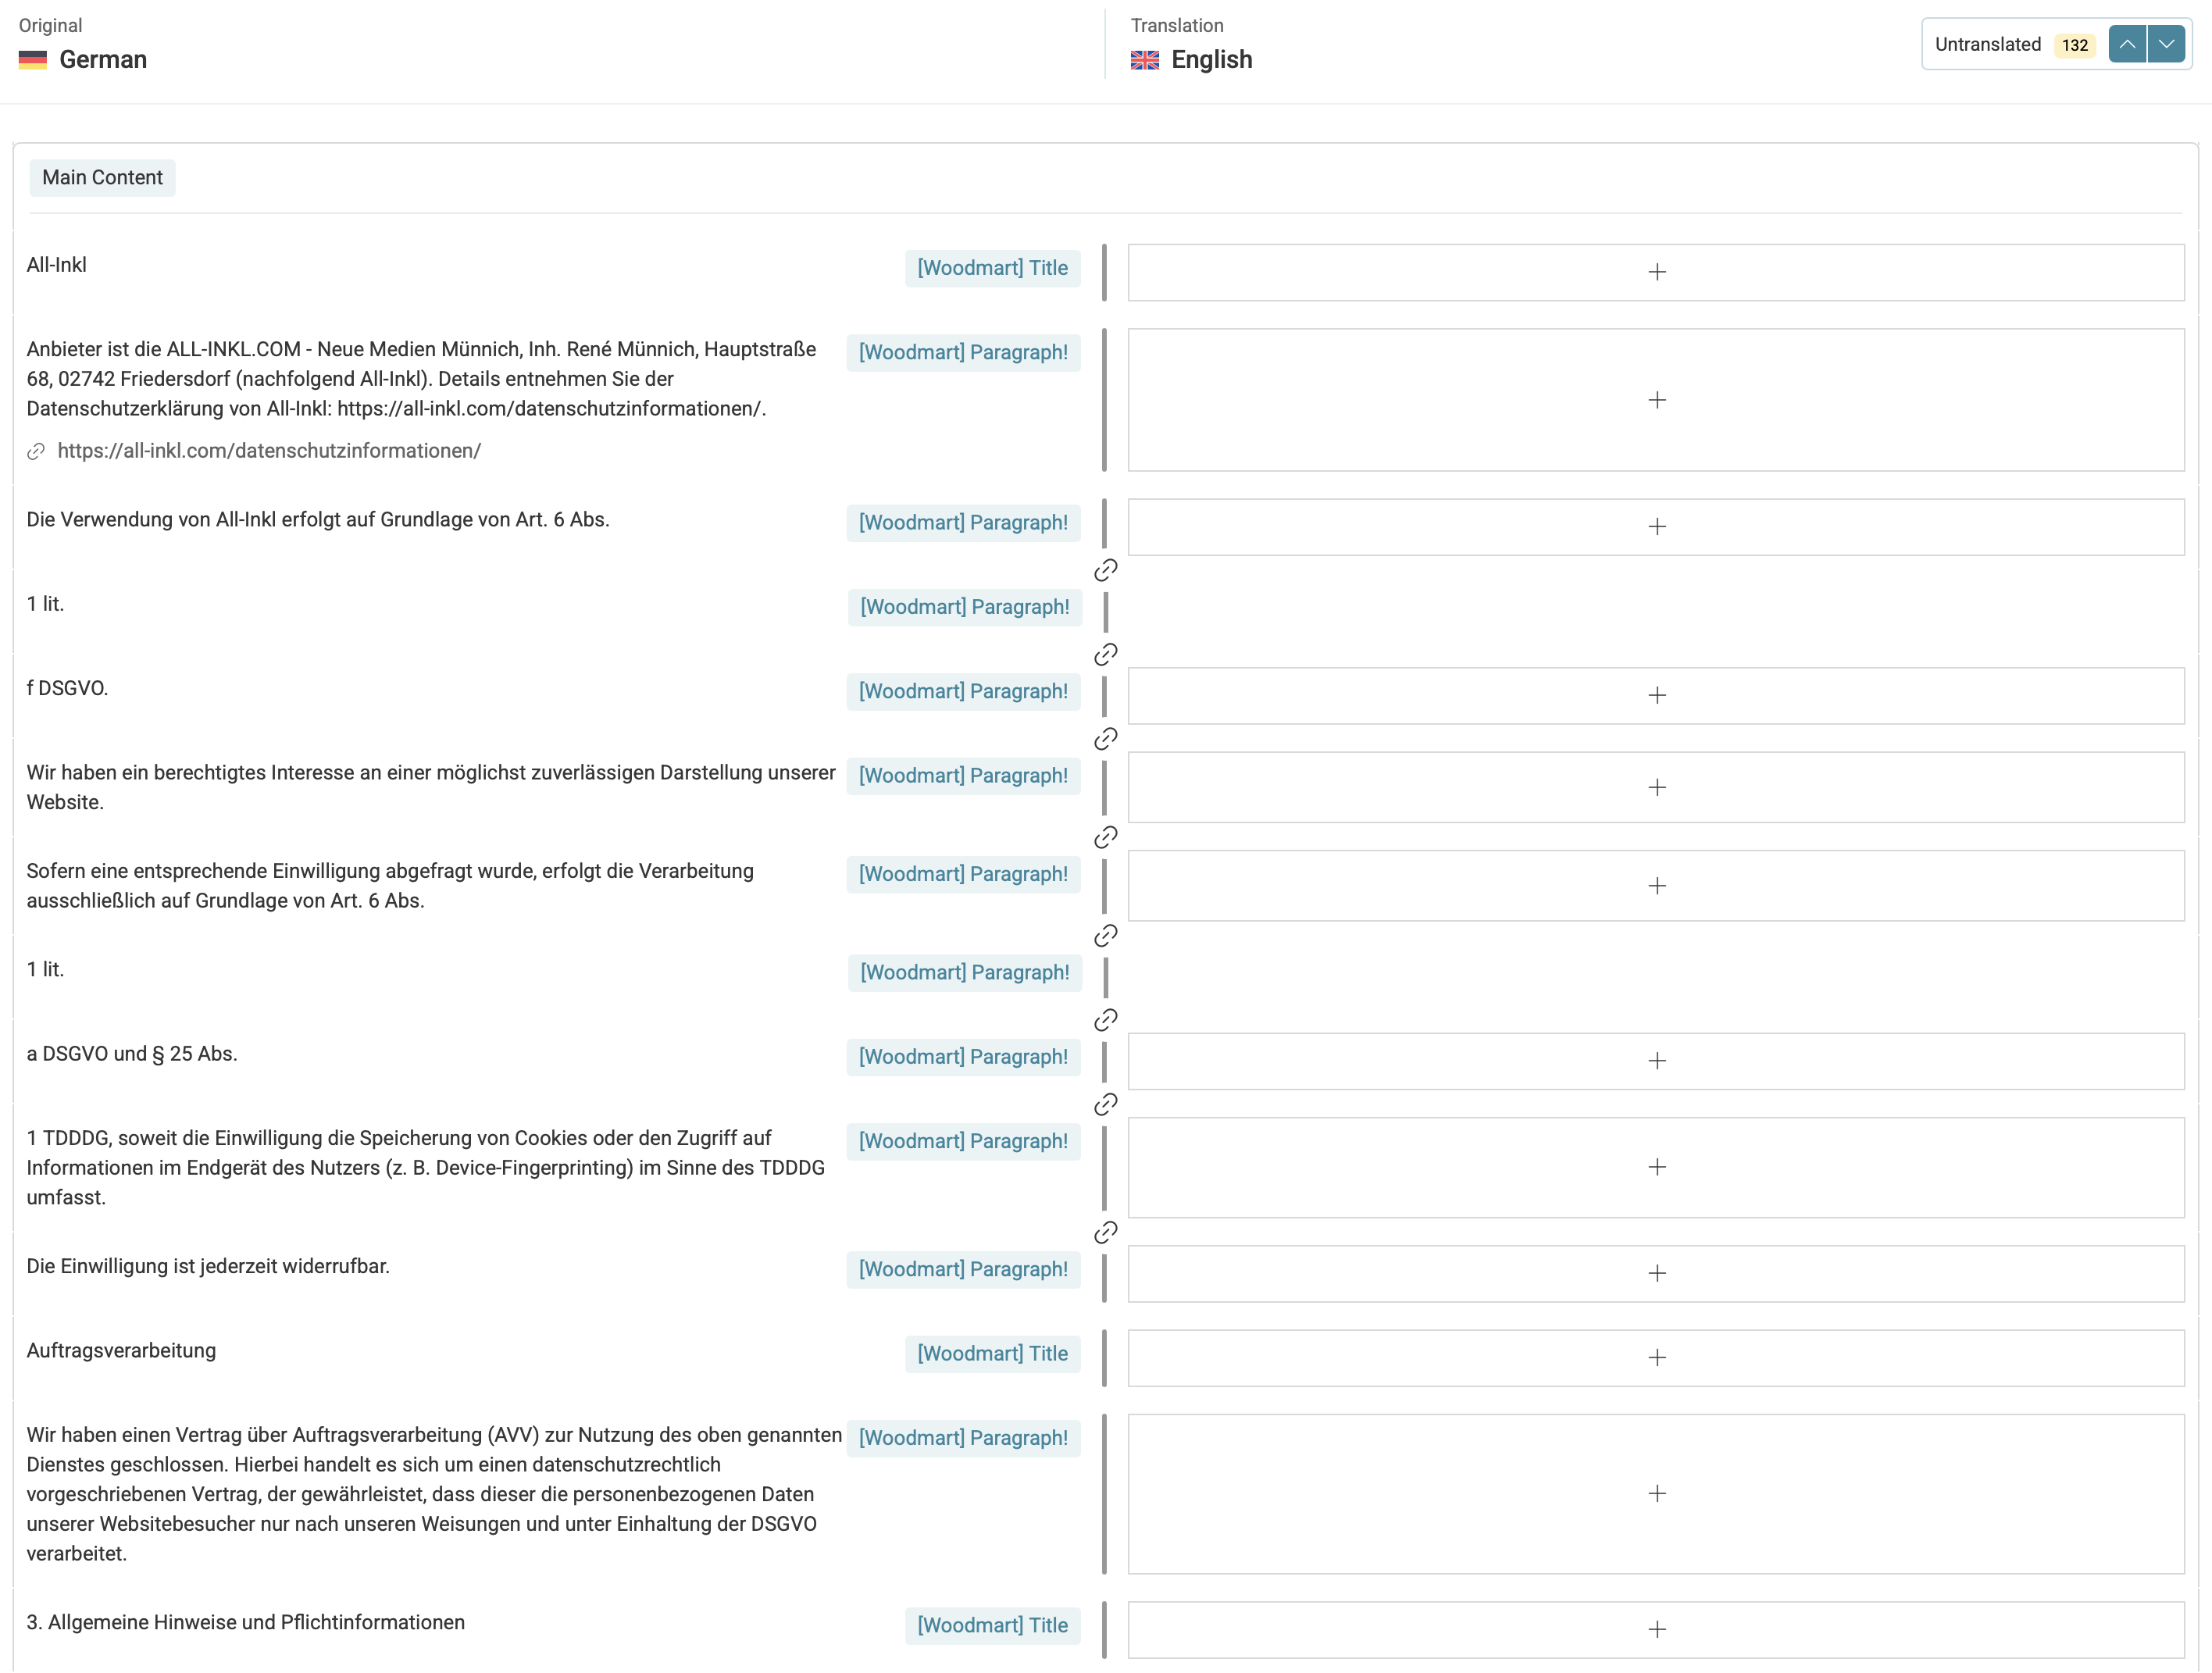Click [Woodmart] Paragraph tag for 'f DSGVO.'

(x=963, y=691)
